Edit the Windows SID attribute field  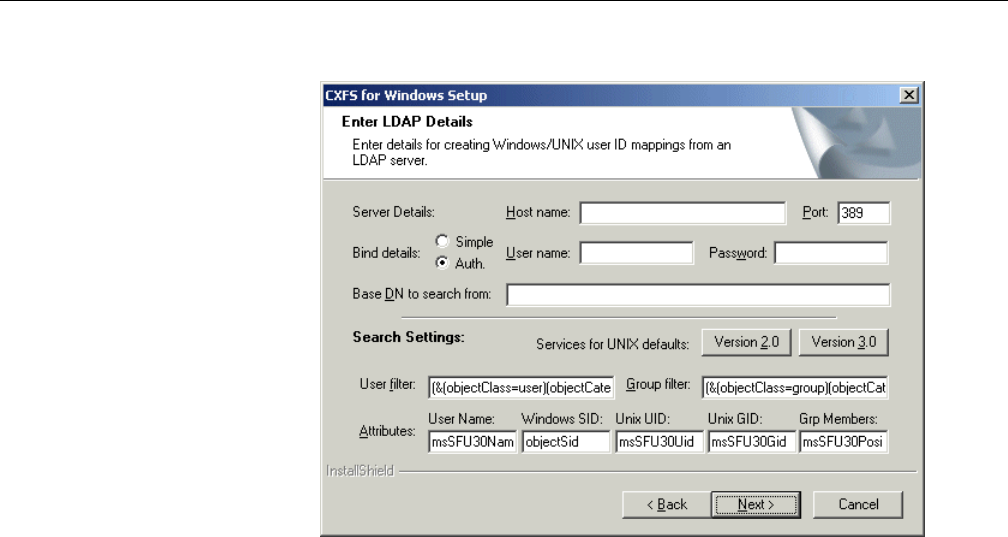566,442
